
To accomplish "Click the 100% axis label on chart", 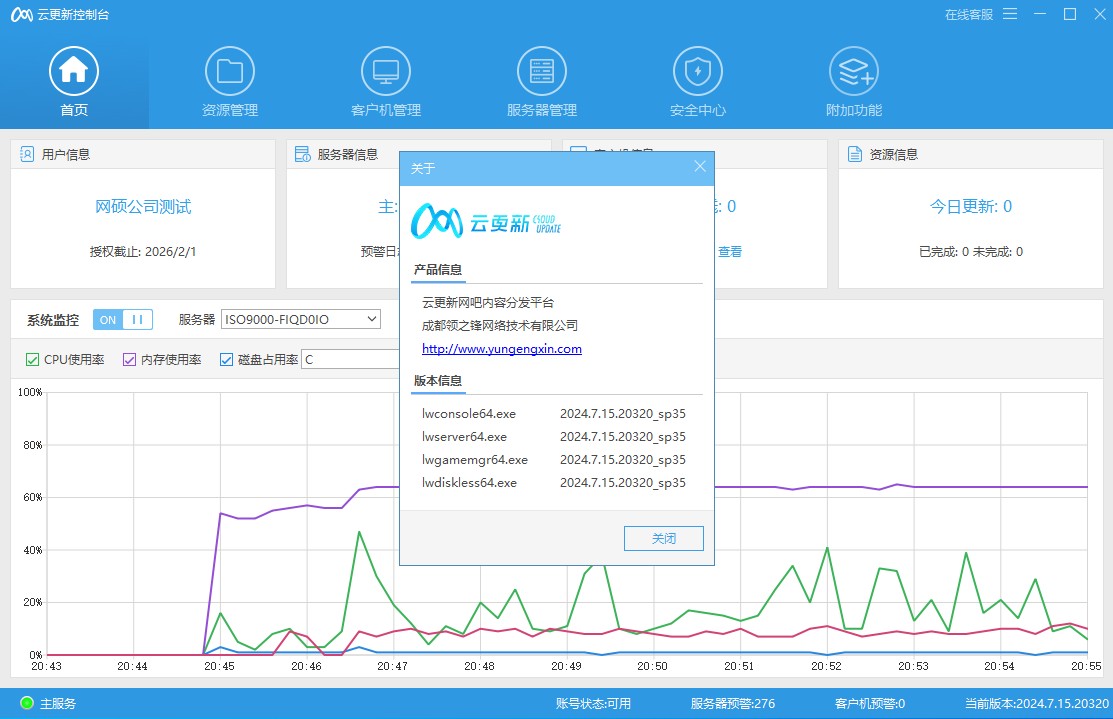I will click(x=30, y=392).
